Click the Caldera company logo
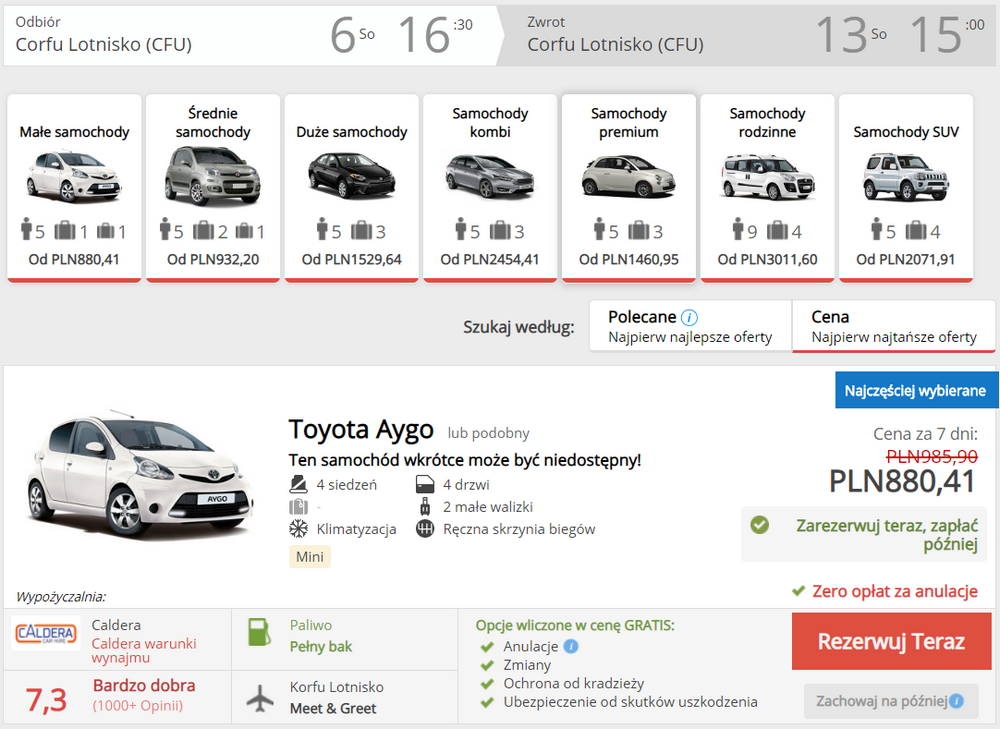This screenshot has height=729, width=1000. point(46,633)
